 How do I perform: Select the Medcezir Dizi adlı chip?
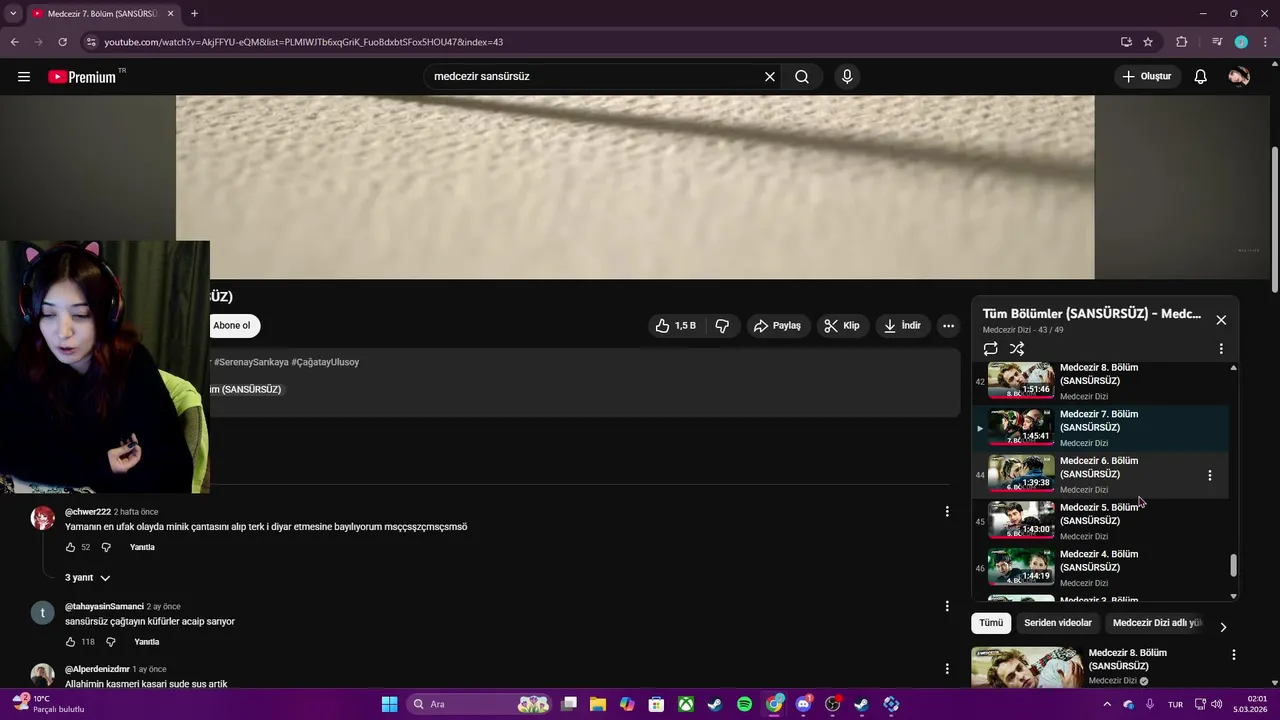click(1157, 623)
